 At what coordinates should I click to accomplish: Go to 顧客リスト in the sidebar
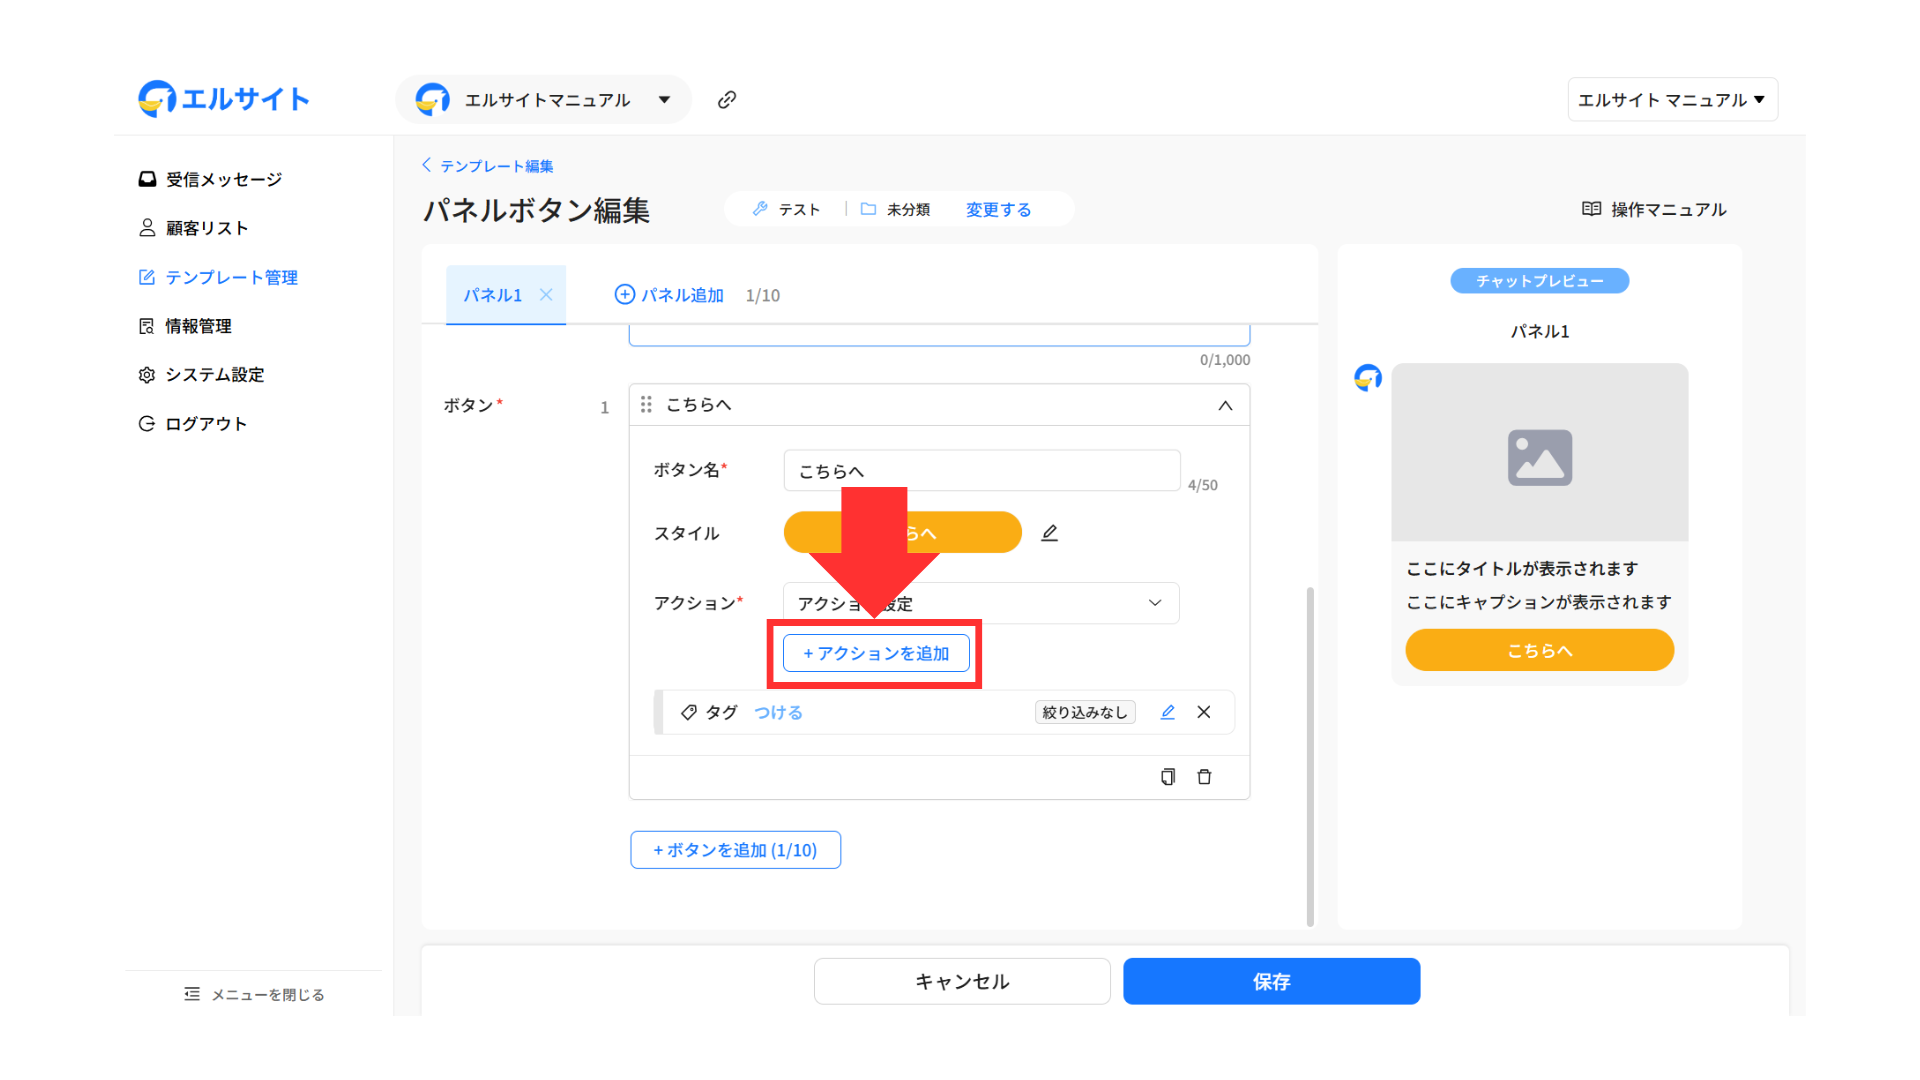pos(206,228)
